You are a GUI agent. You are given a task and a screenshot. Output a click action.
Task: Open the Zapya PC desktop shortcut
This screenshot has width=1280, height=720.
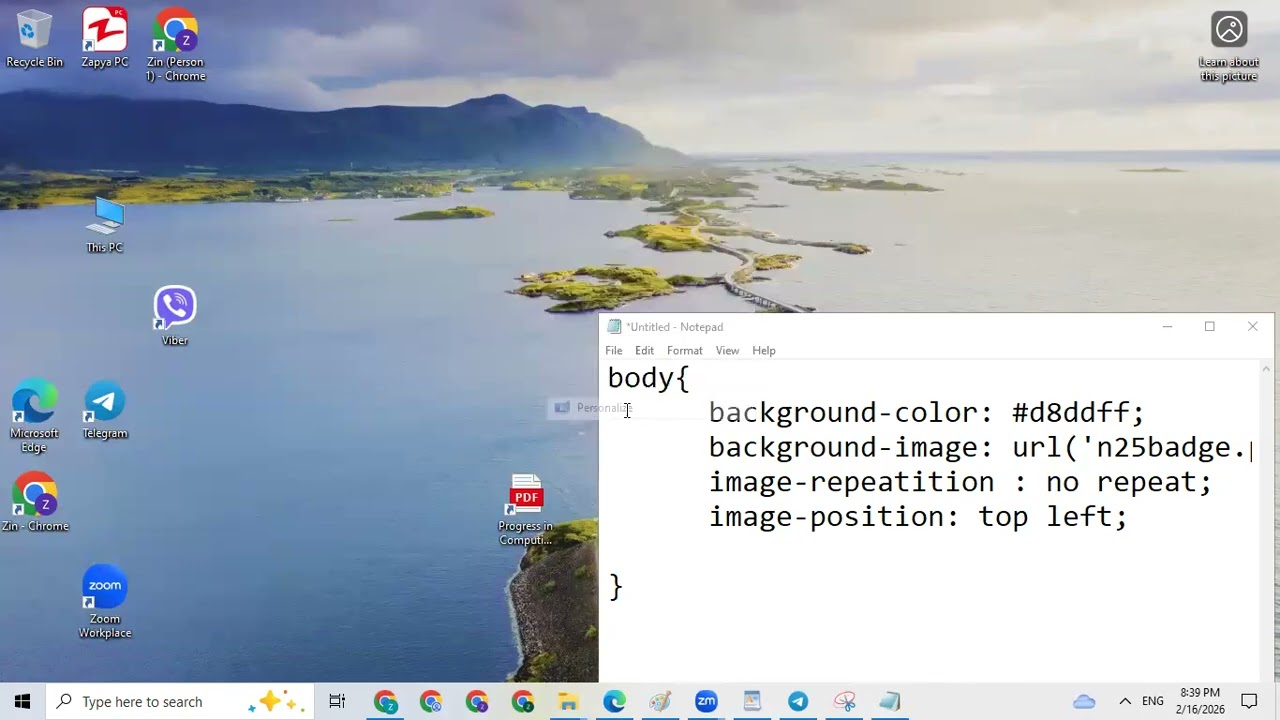(x=105, y=40)
